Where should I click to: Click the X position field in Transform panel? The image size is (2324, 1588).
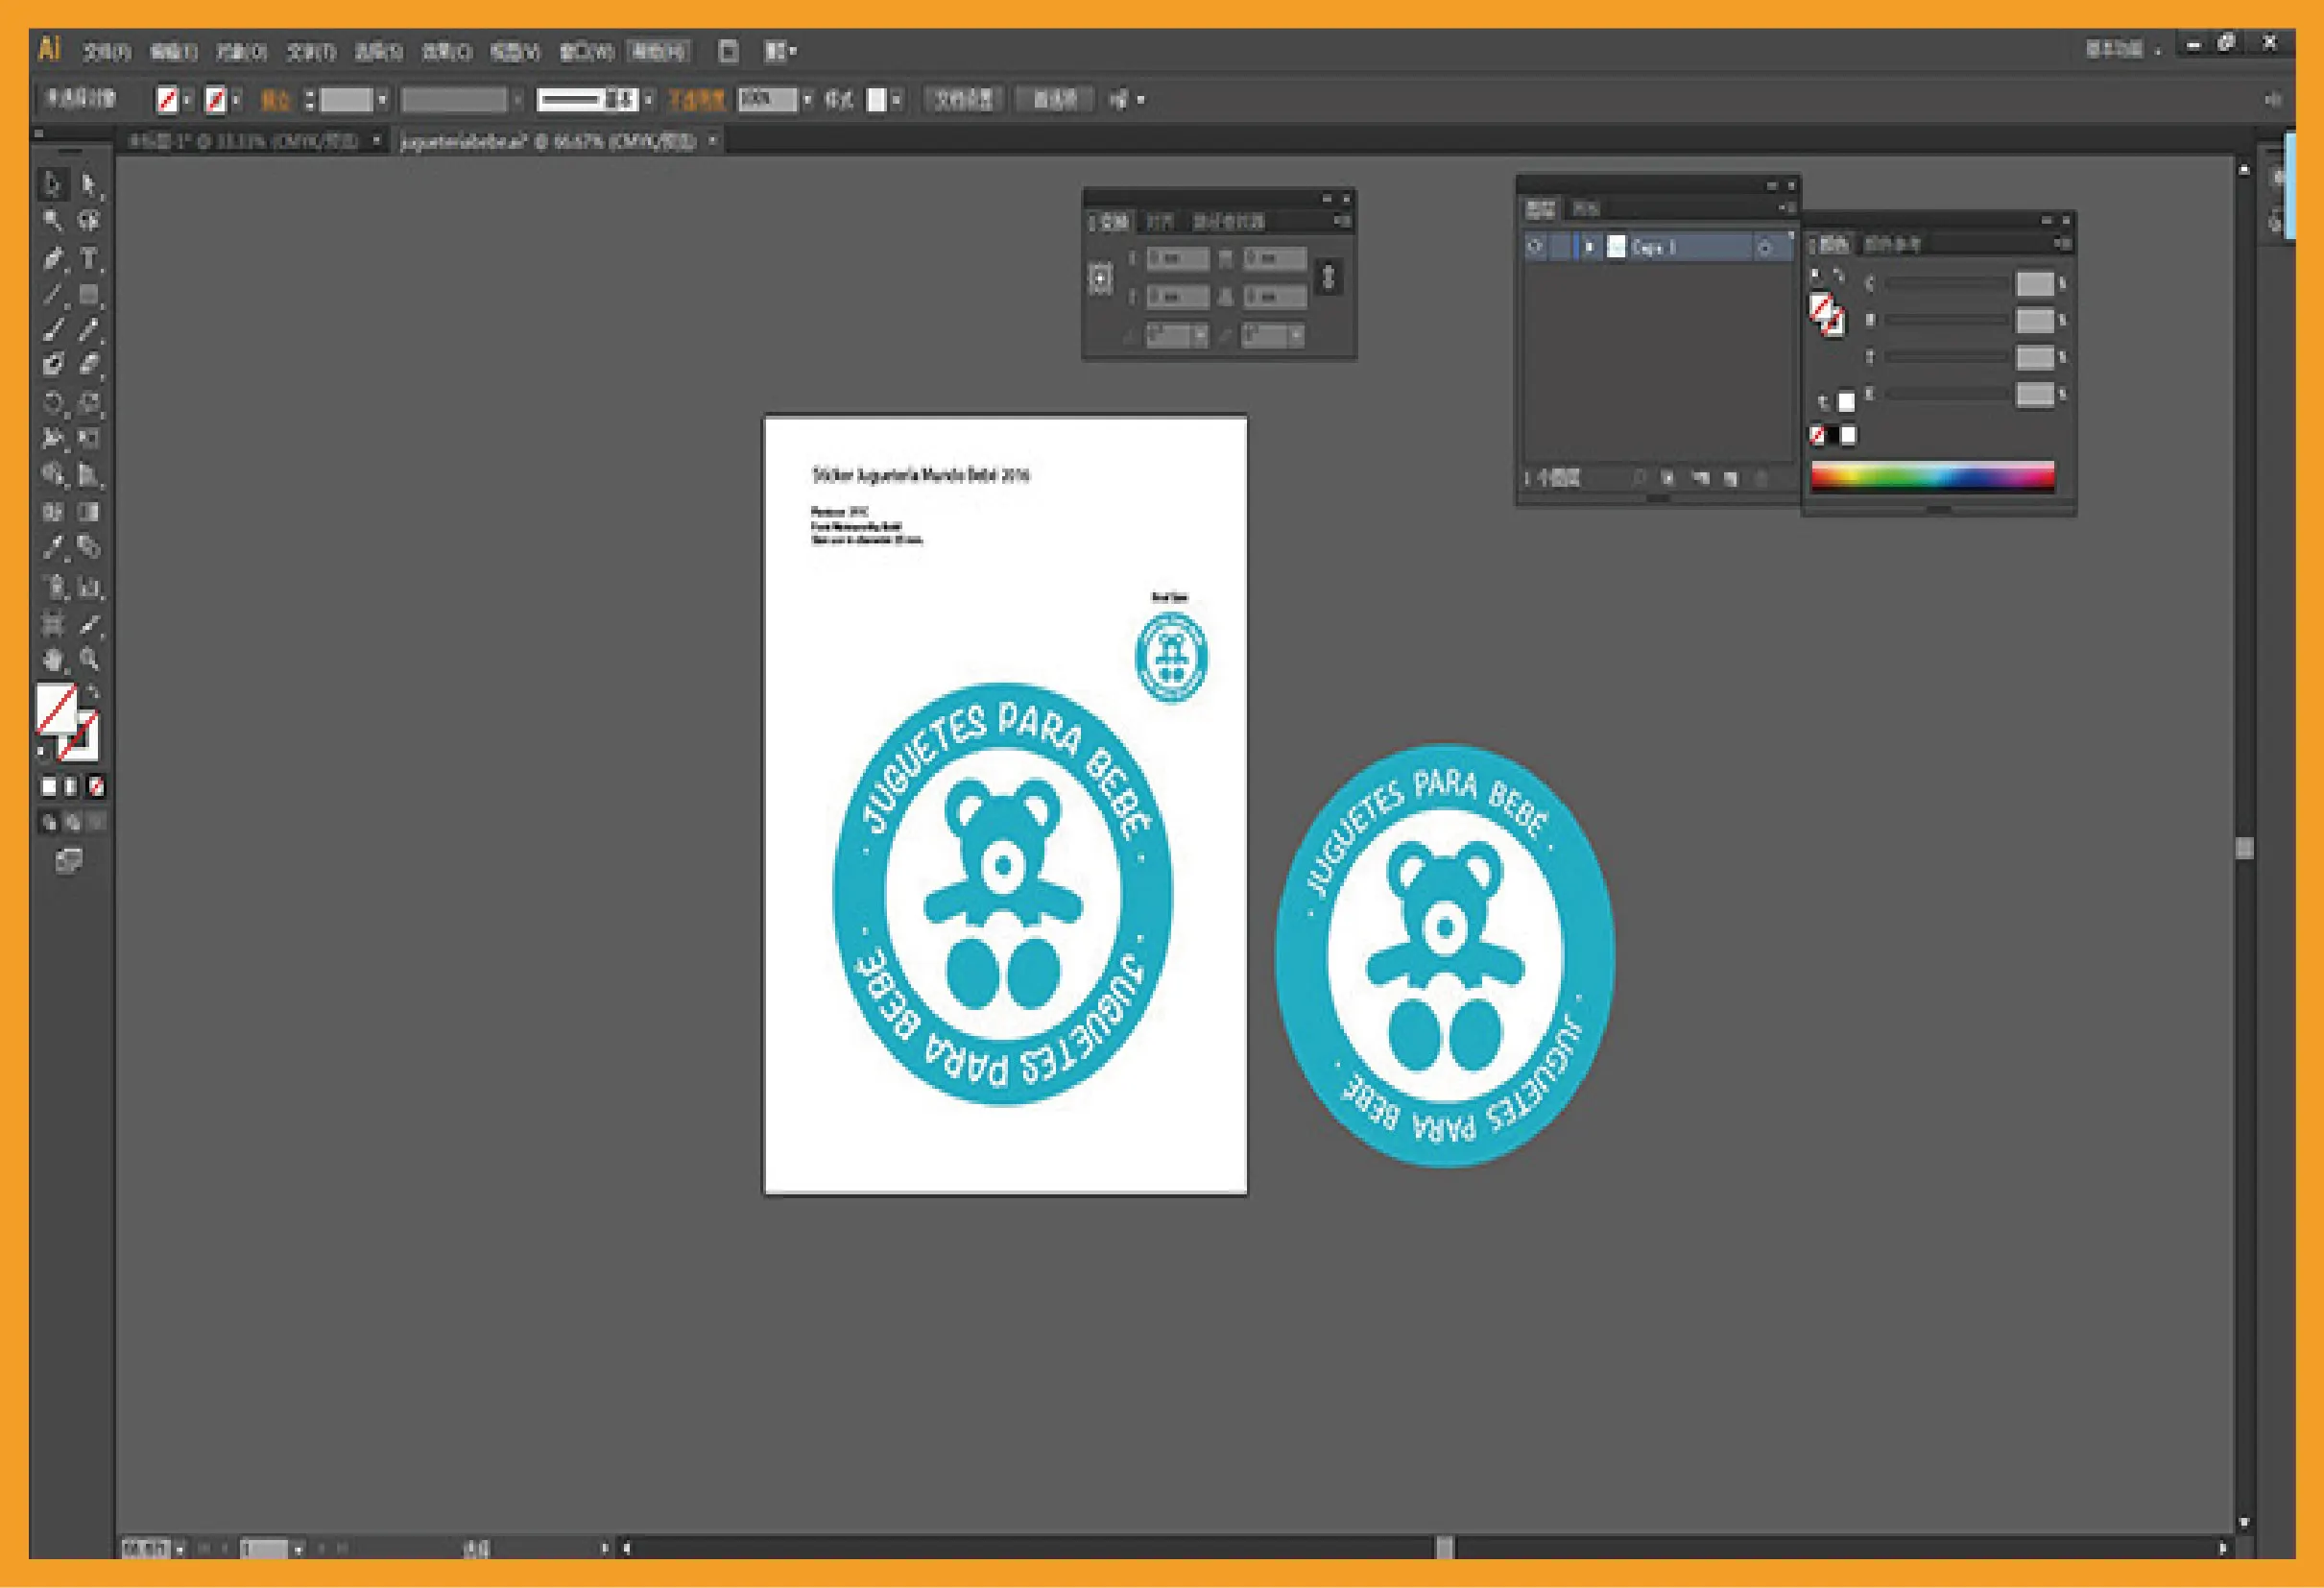coord(1177,259)
